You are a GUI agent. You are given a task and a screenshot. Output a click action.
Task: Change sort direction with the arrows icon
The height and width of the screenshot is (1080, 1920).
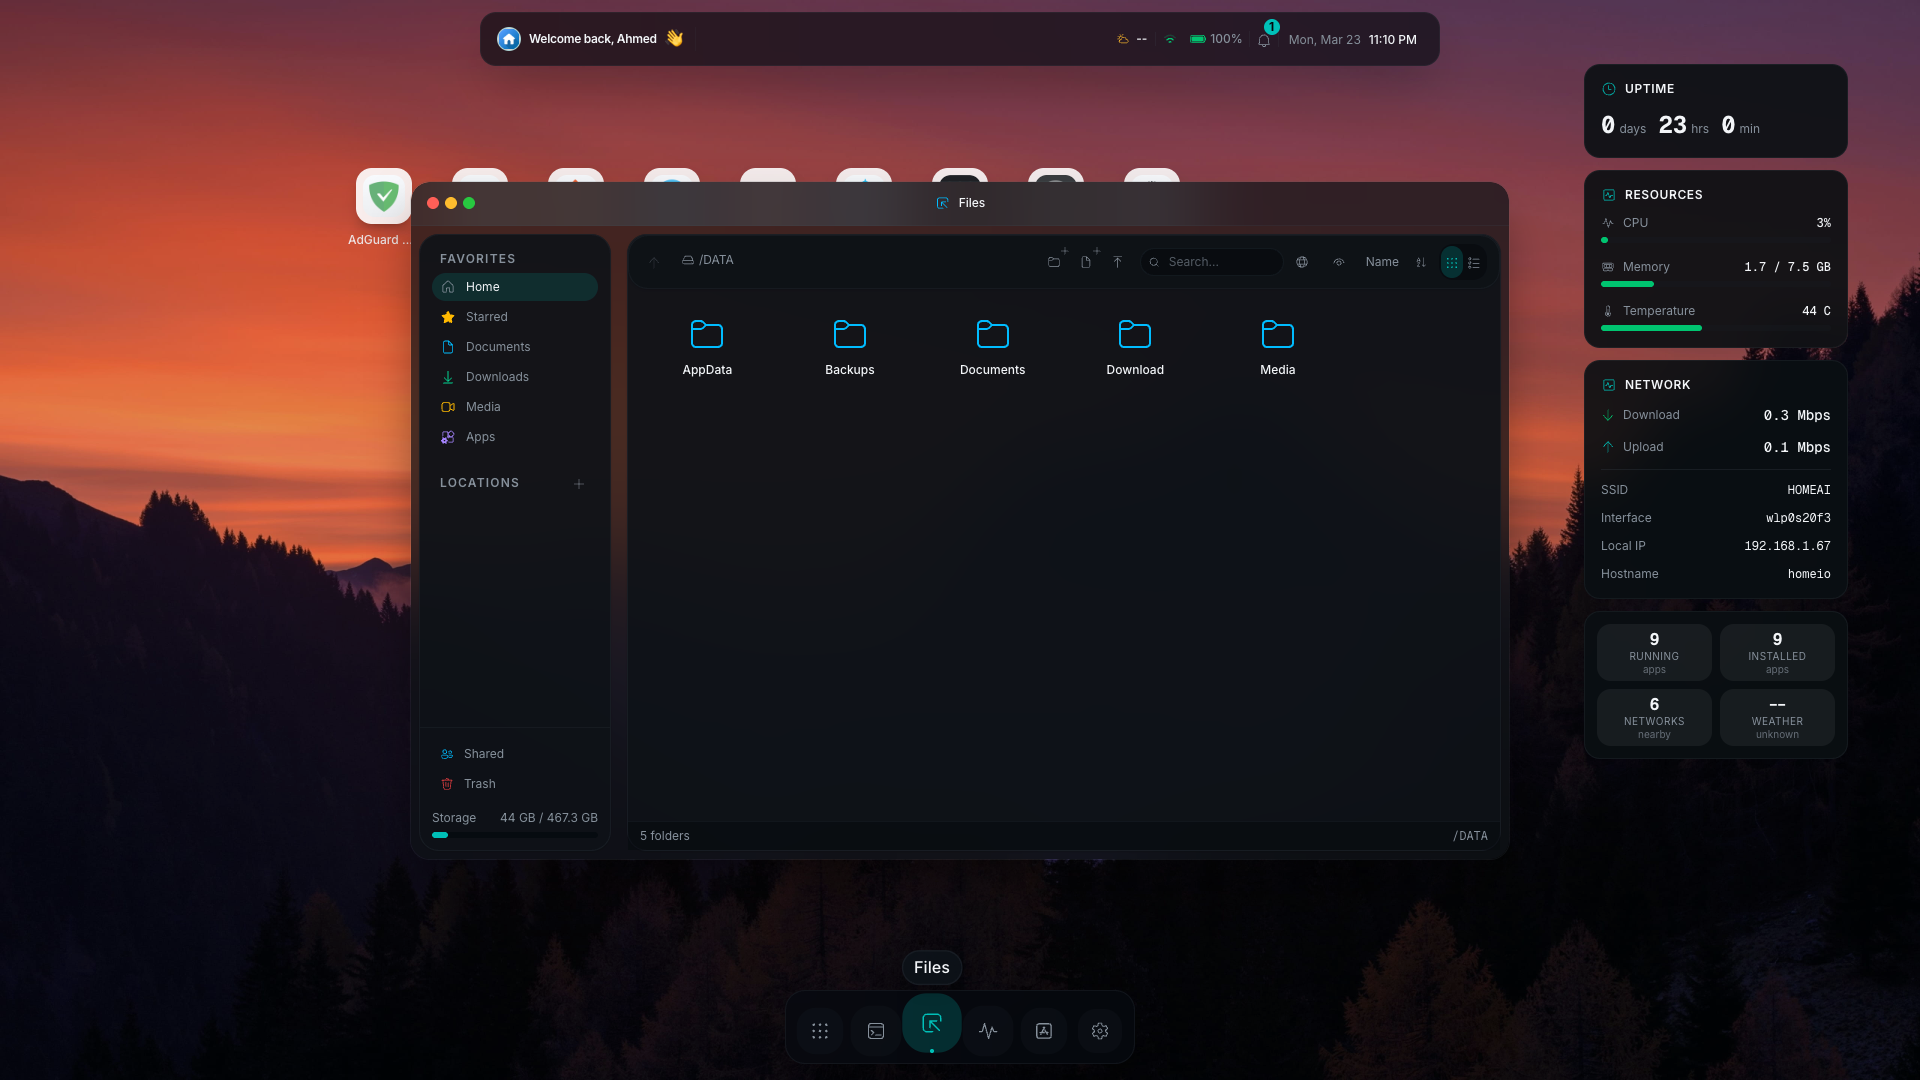(1421, 262)
